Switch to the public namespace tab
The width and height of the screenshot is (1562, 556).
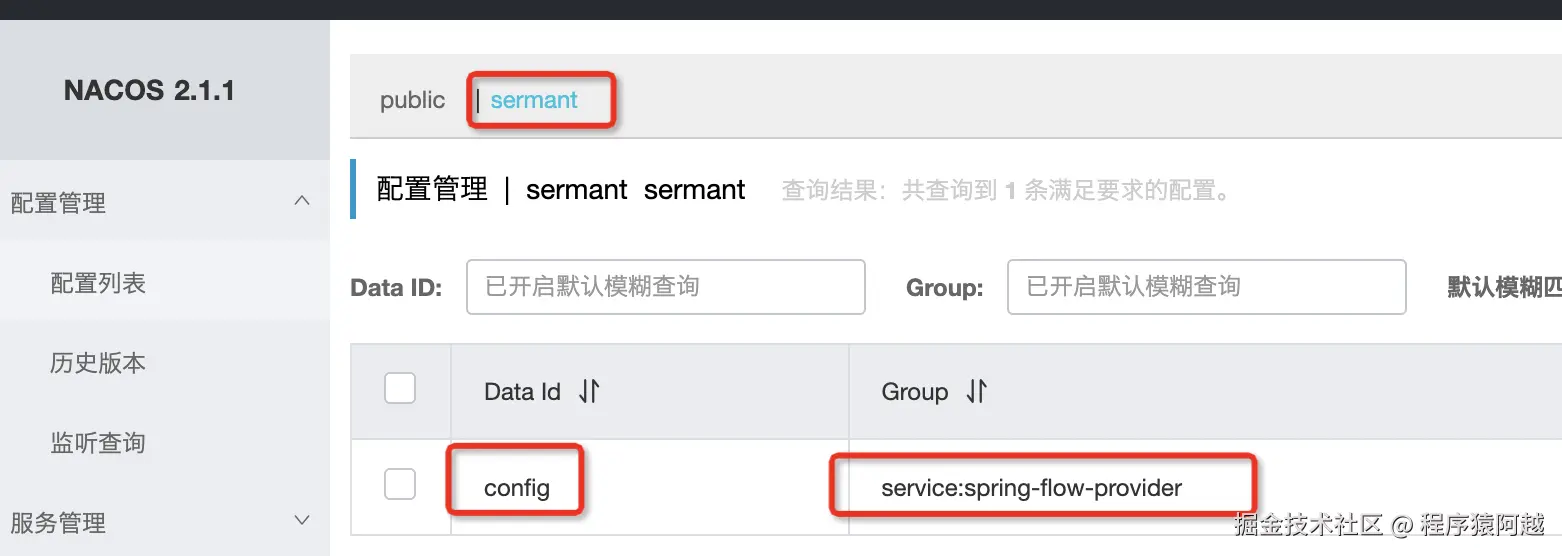click(x=412, y=100)
